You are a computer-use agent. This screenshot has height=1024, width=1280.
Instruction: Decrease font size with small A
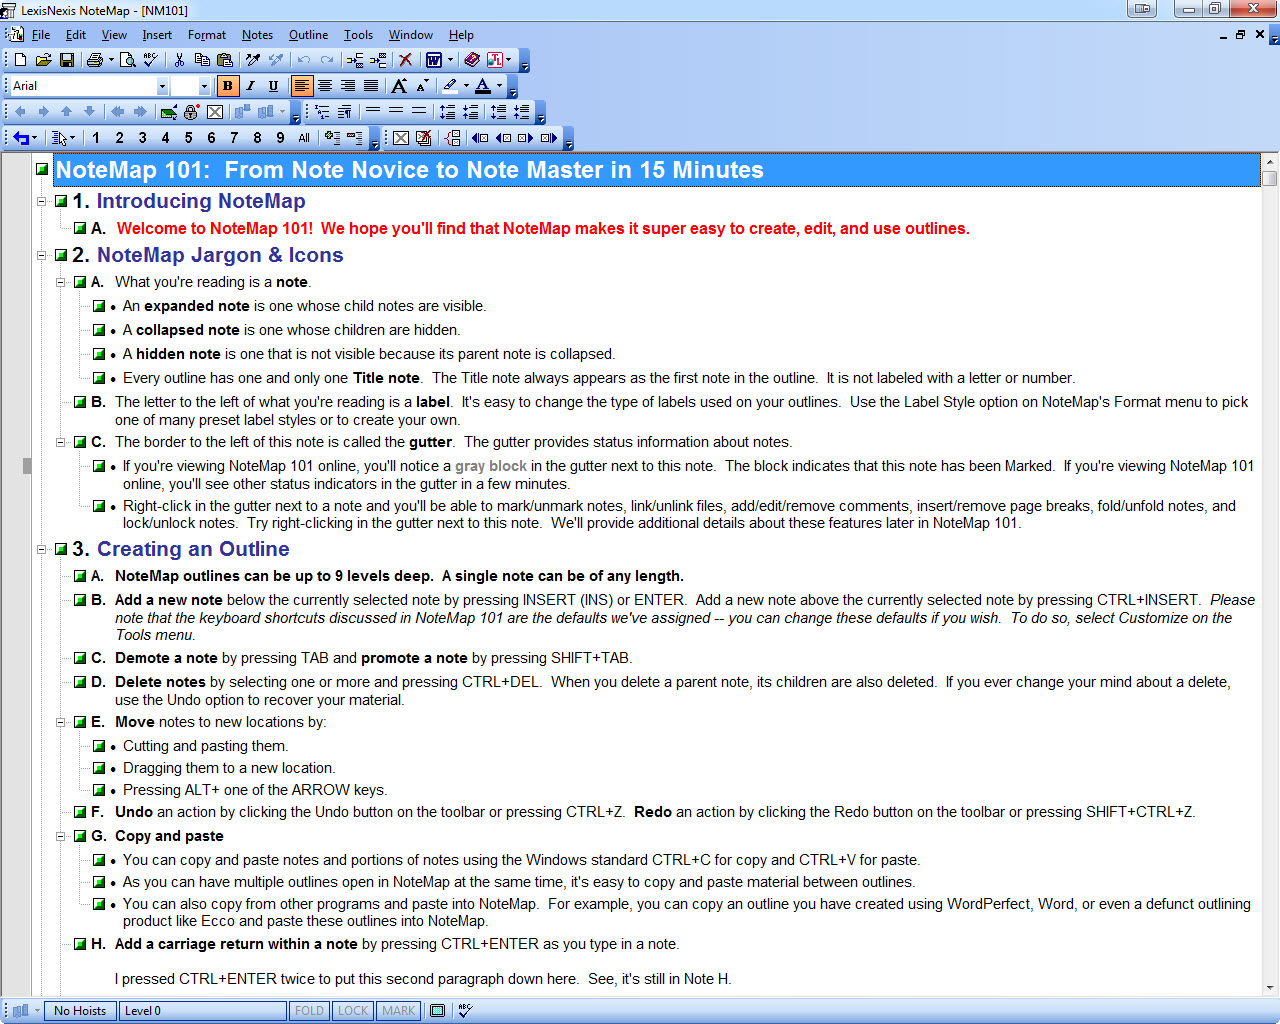(422, 86)
